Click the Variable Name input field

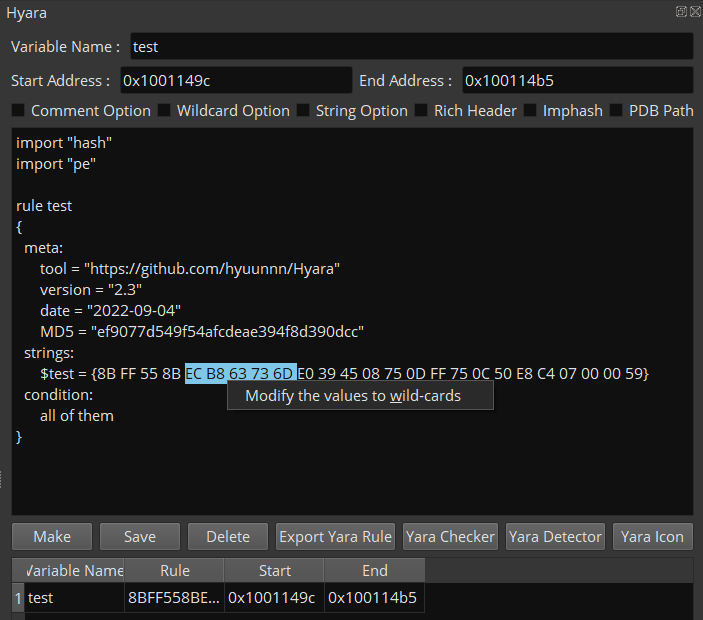[x=410, y=47]
